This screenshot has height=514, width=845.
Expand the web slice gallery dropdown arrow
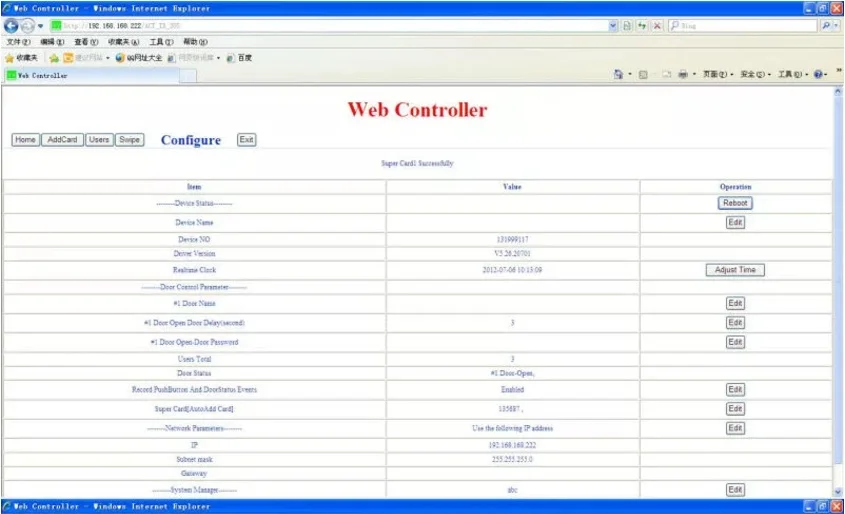click(218, 58)
